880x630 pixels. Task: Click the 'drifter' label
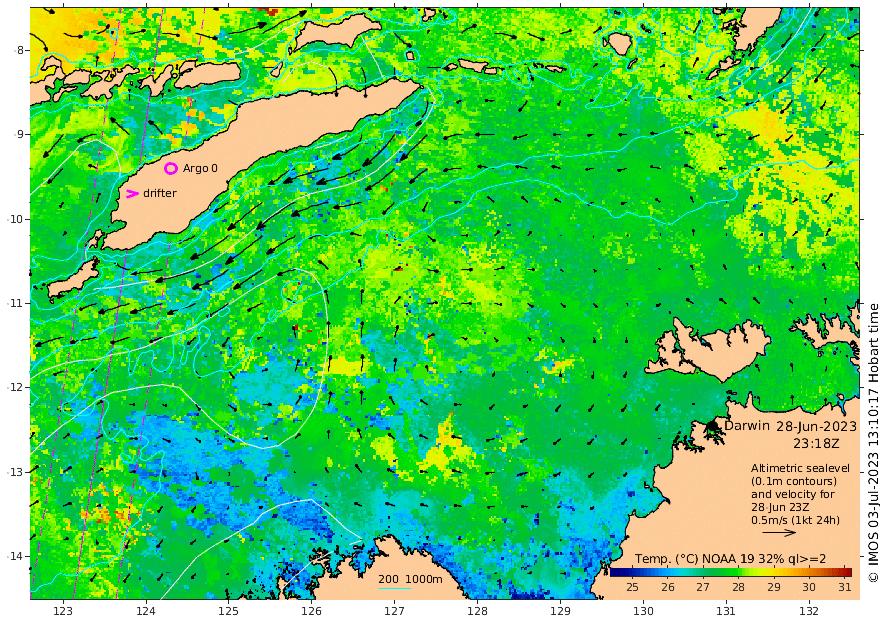(160, 193)
